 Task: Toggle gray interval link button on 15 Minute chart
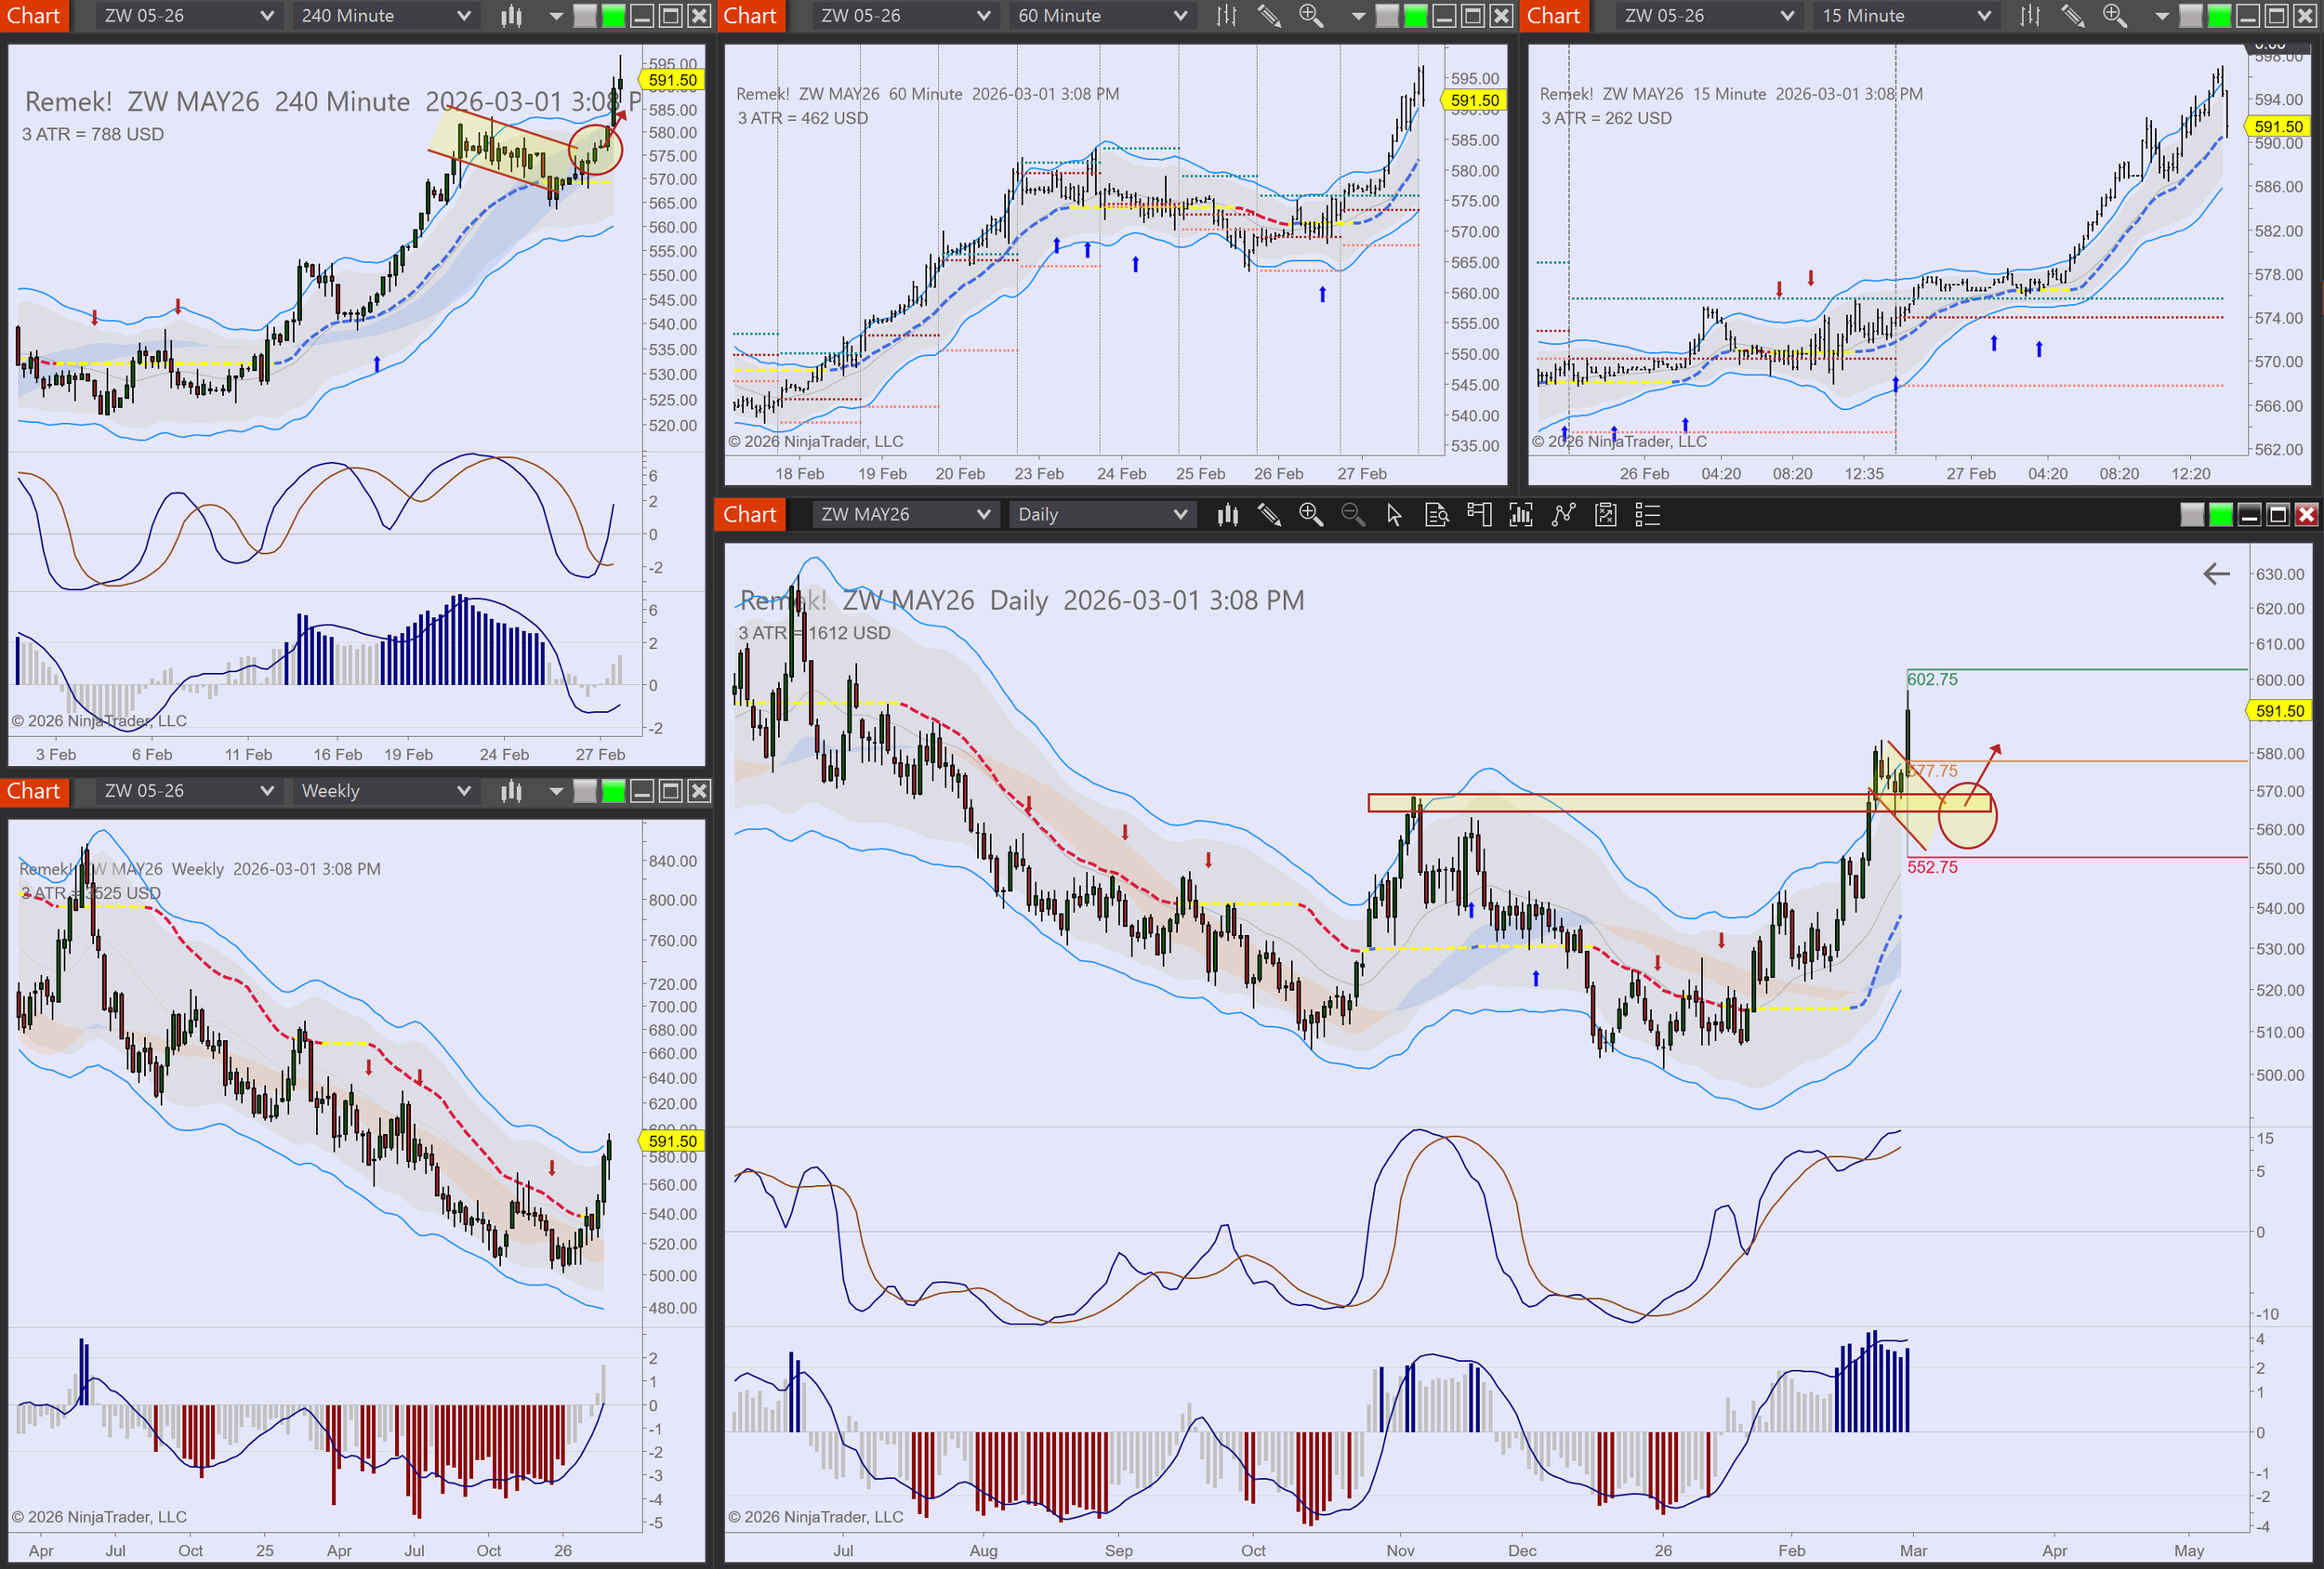point(2190,16)
